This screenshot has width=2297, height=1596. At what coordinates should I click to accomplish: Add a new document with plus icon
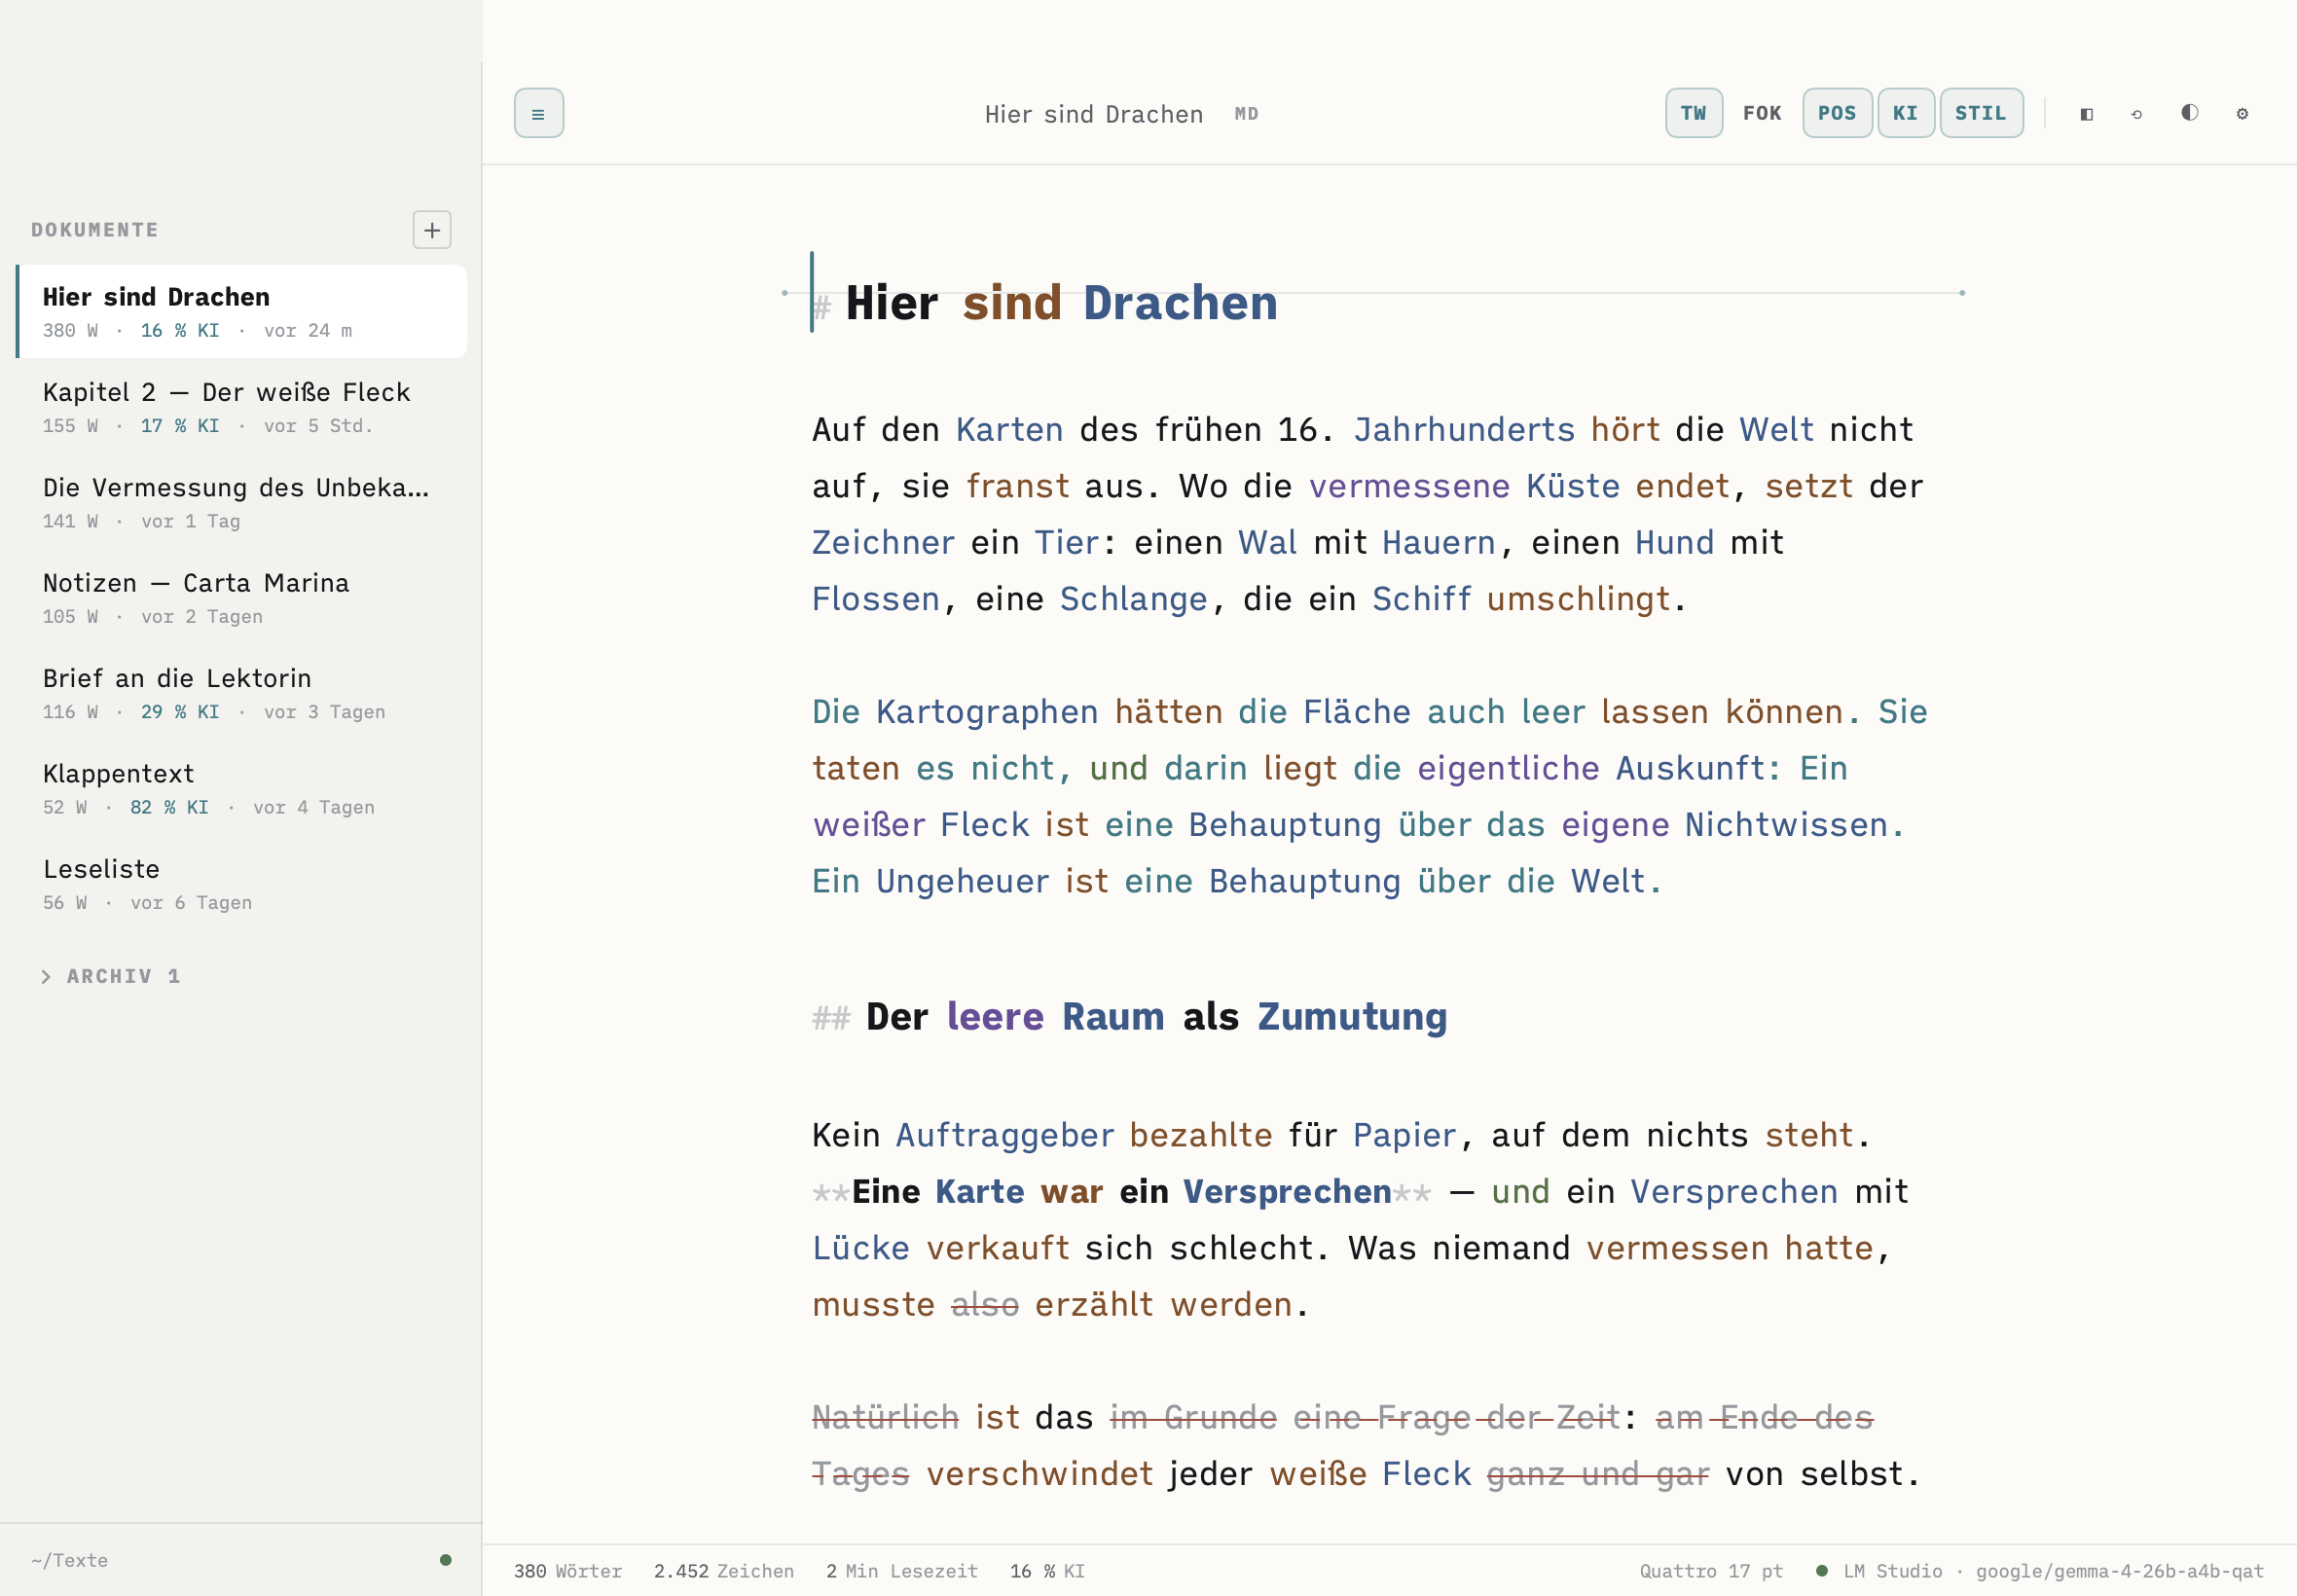pos(432,230)
